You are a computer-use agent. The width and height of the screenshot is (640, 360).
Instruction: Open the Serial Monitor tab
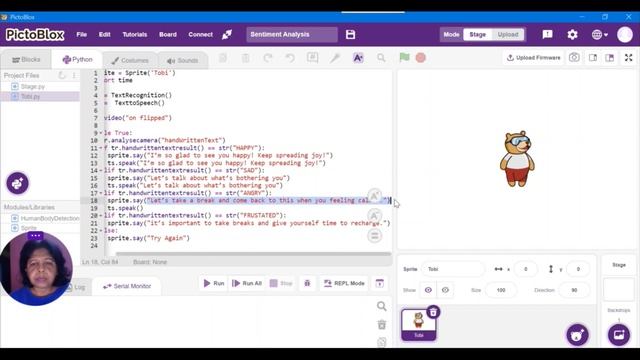click(127, 287)
